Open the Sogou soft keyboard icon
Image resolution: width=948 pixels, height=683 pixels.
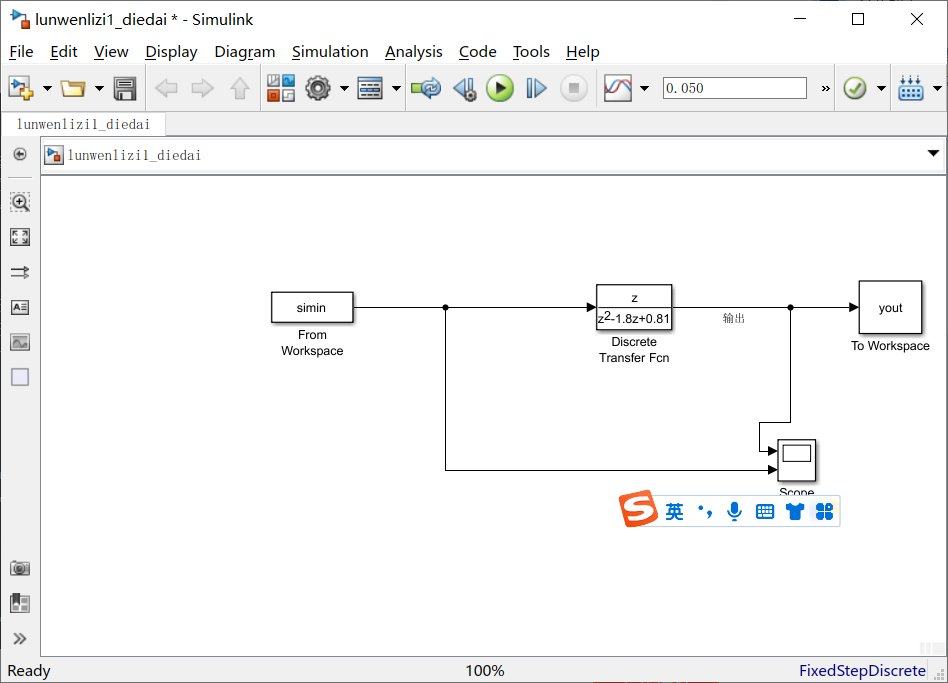(x=765, y=512)
